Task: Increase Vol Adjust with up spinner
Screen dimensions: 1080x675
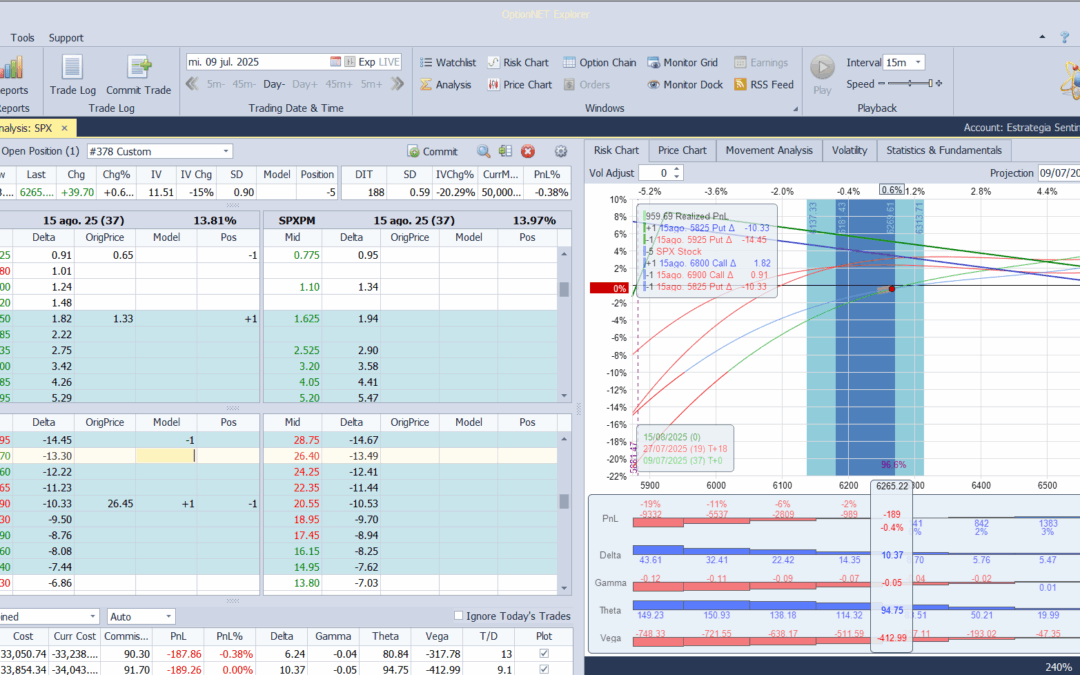Action: 677,169
